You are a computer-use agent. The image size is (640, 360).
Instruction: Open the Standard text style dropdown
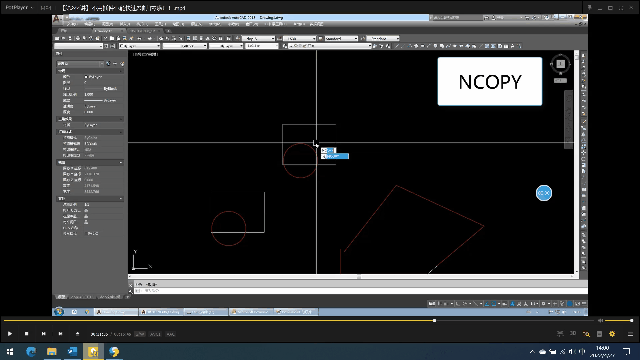(x=341, y=38)
